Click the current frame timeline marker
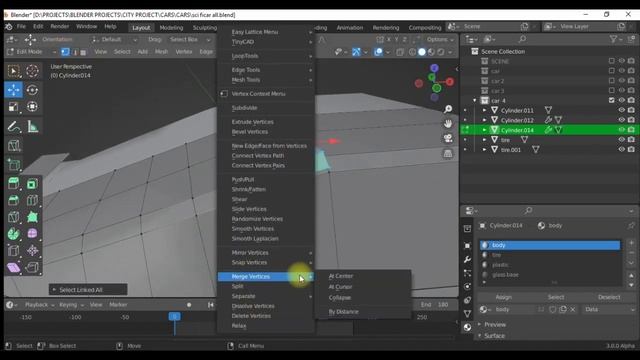 (174, 316)
